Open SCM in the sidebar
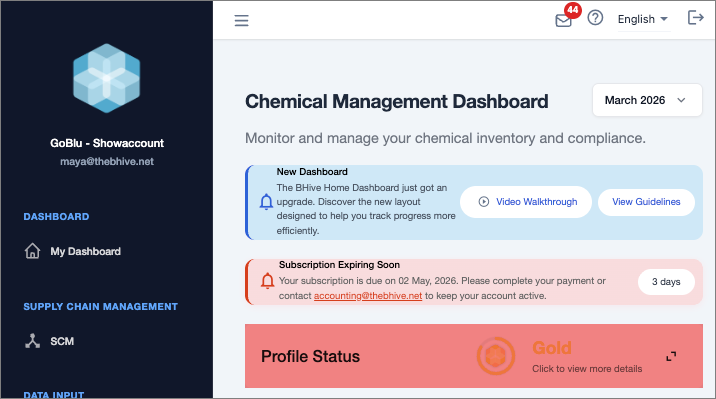This screenshot has width=716, height=399. [x=62, y=341]
